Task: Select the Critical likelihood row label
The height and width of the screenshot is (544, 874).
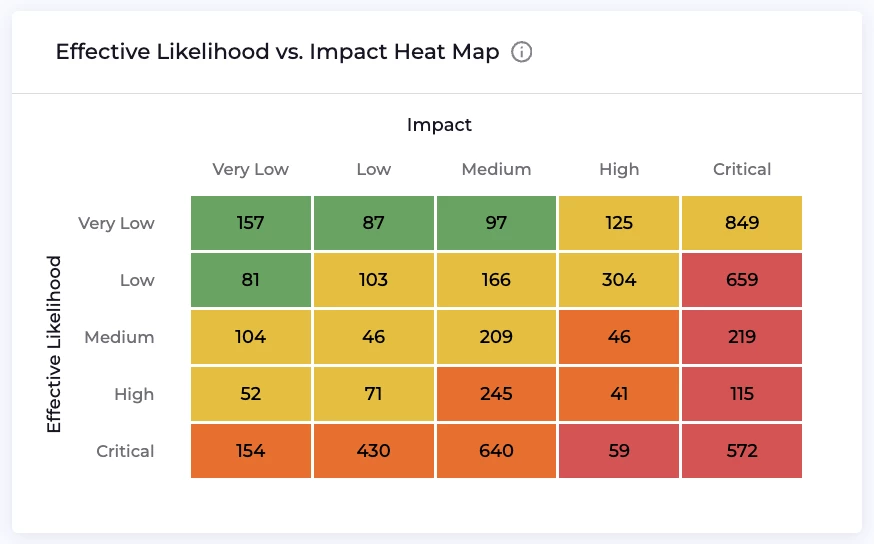Action: pos(125,451)
